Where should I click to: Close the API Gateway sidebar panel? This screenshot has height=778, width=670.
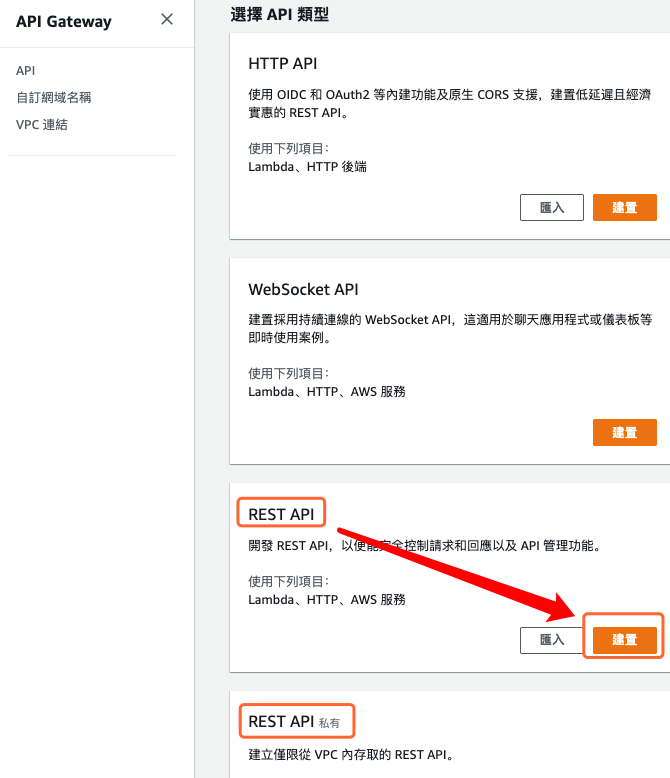coord(167,19)
